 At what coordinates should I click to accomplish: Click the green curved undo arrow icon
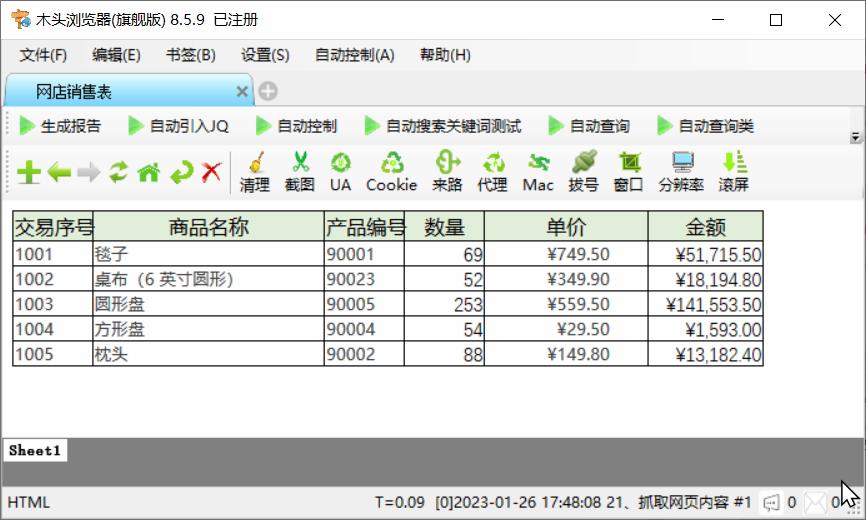tap(181, 172)
